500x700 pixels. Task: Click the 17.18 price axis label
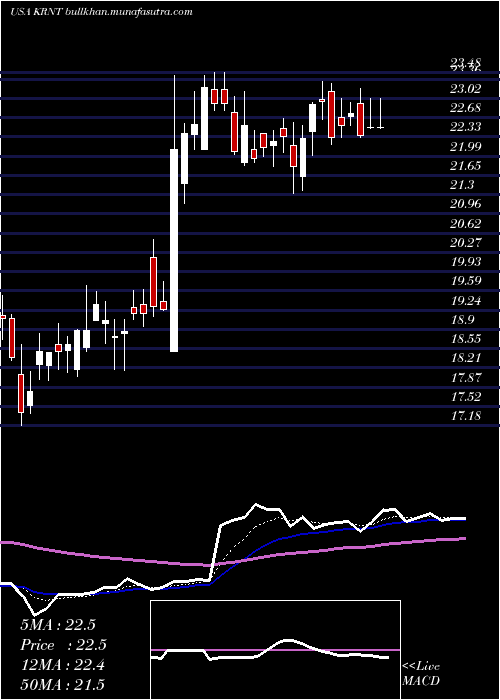(465, 416)
